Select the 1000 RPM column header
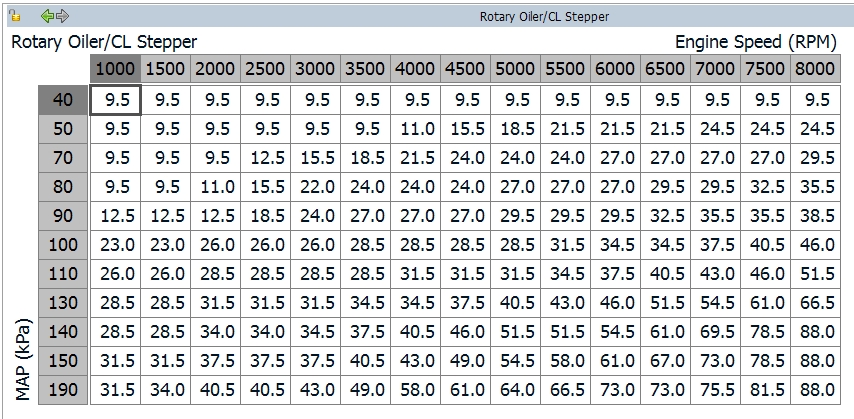This screenshot has height=419, width=854. point(115,69)
